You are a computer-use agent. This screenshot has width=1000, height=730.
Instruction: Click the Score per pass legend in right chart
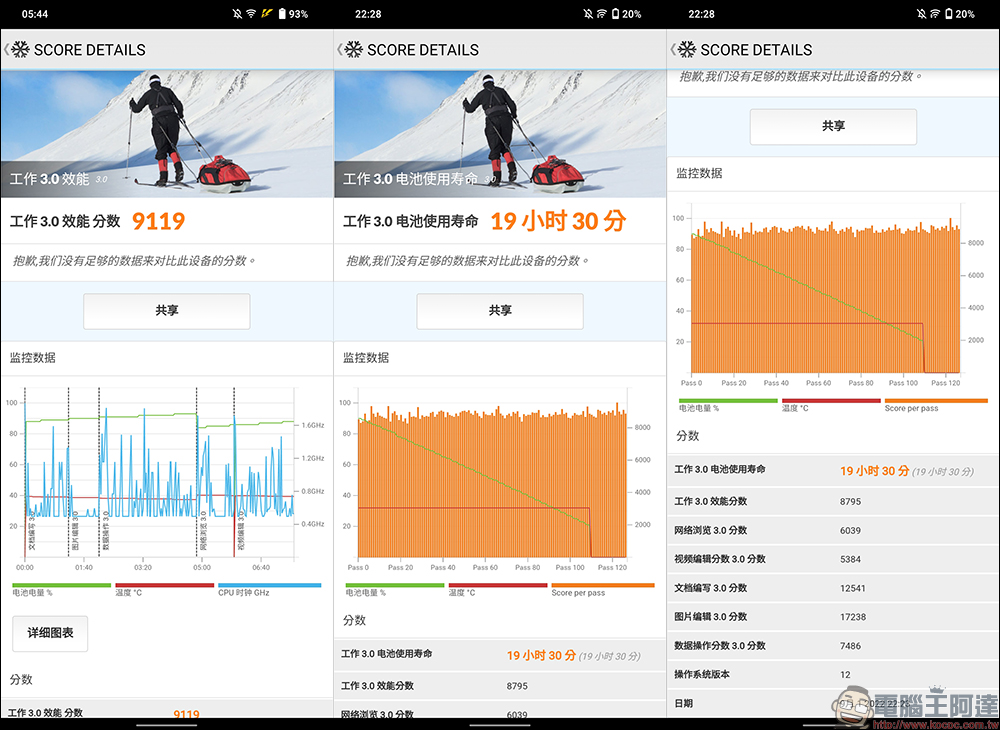tap(936, 405)
